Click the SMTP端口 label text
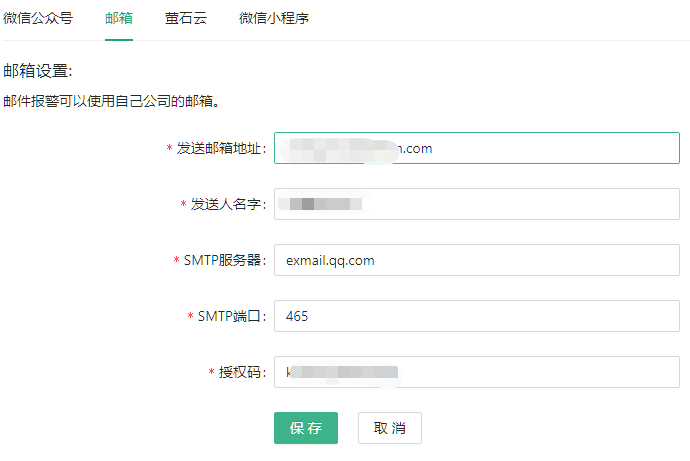Image resolution: width=690 pixels, height=461 pixels. (x=231, y=316)
